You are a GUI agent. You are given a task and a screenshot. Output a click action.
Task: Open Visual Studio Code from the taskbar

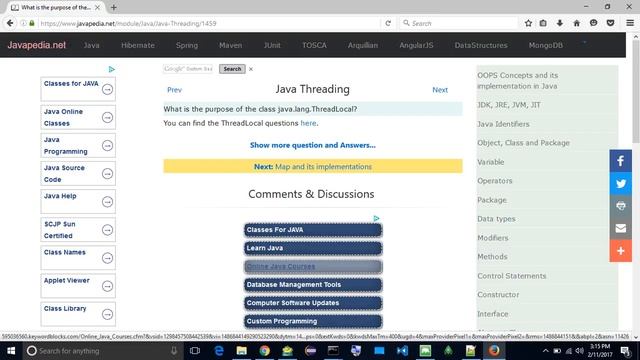click(402, 351)
